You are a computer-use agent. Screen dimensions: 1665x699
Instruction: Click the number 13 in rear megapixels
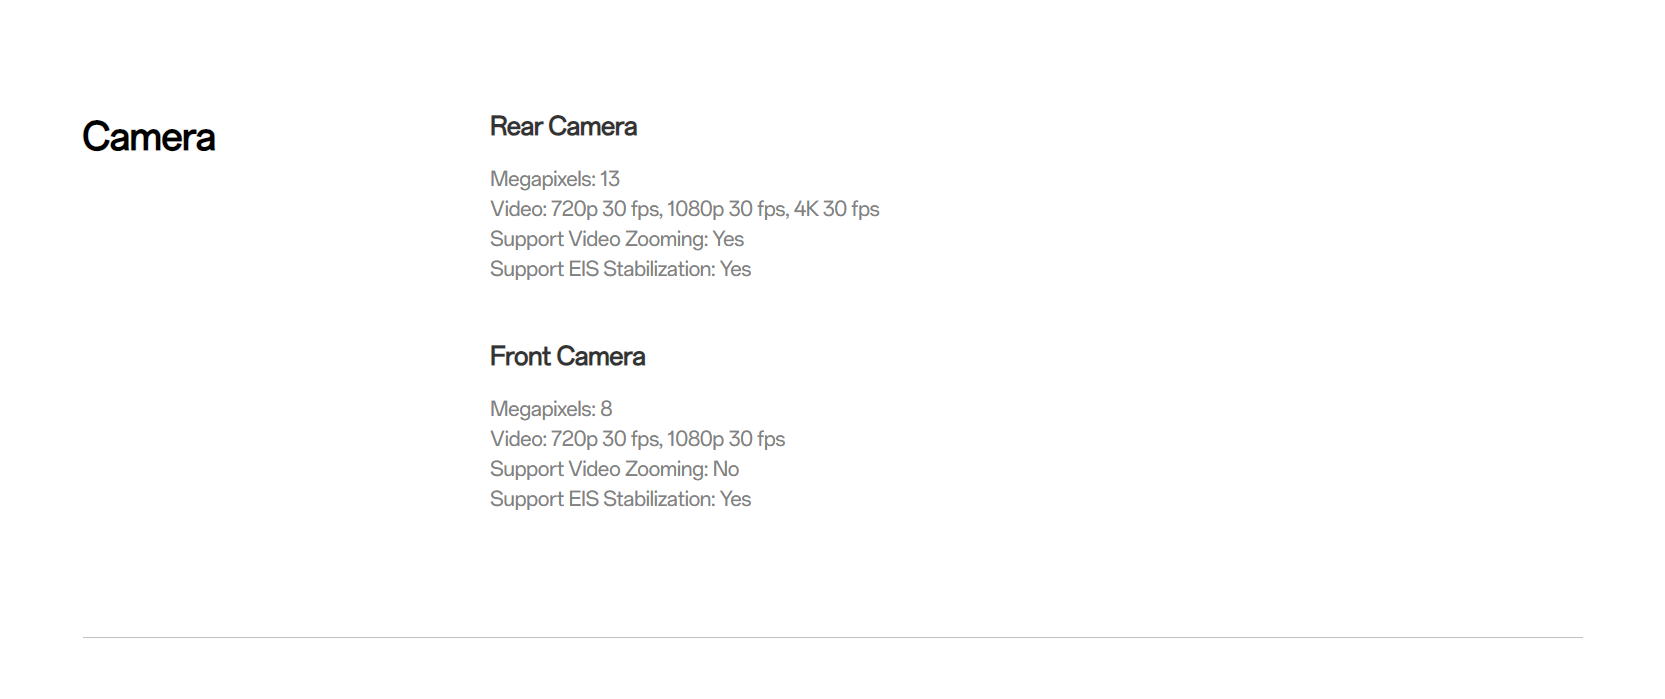pyautogui.click(x=610, y=179)
